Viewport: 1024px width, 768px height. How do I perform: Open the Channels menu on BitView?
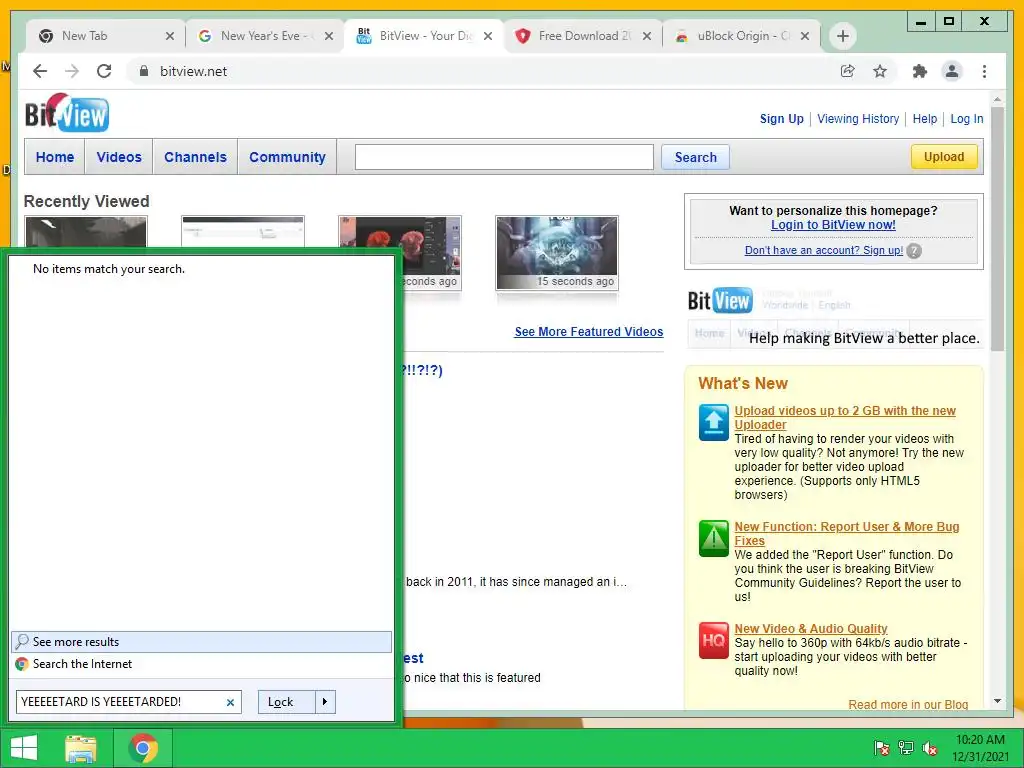195,157
